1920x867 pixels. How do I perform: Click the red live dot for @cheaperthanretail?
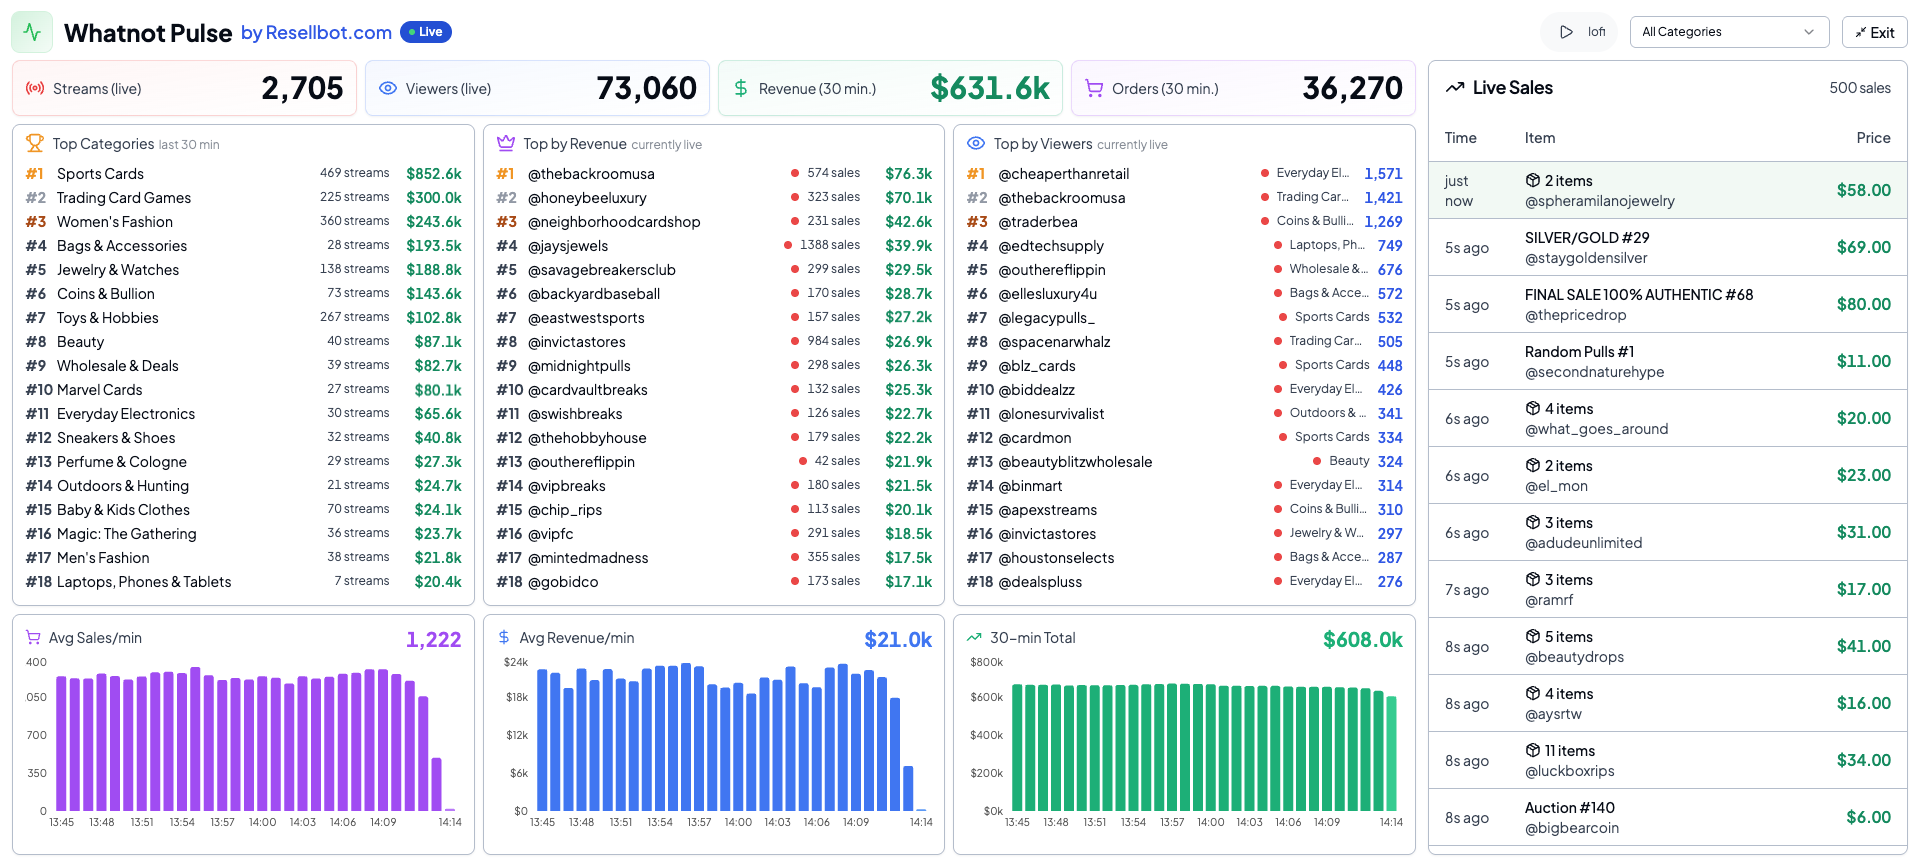coord(1265,173)
